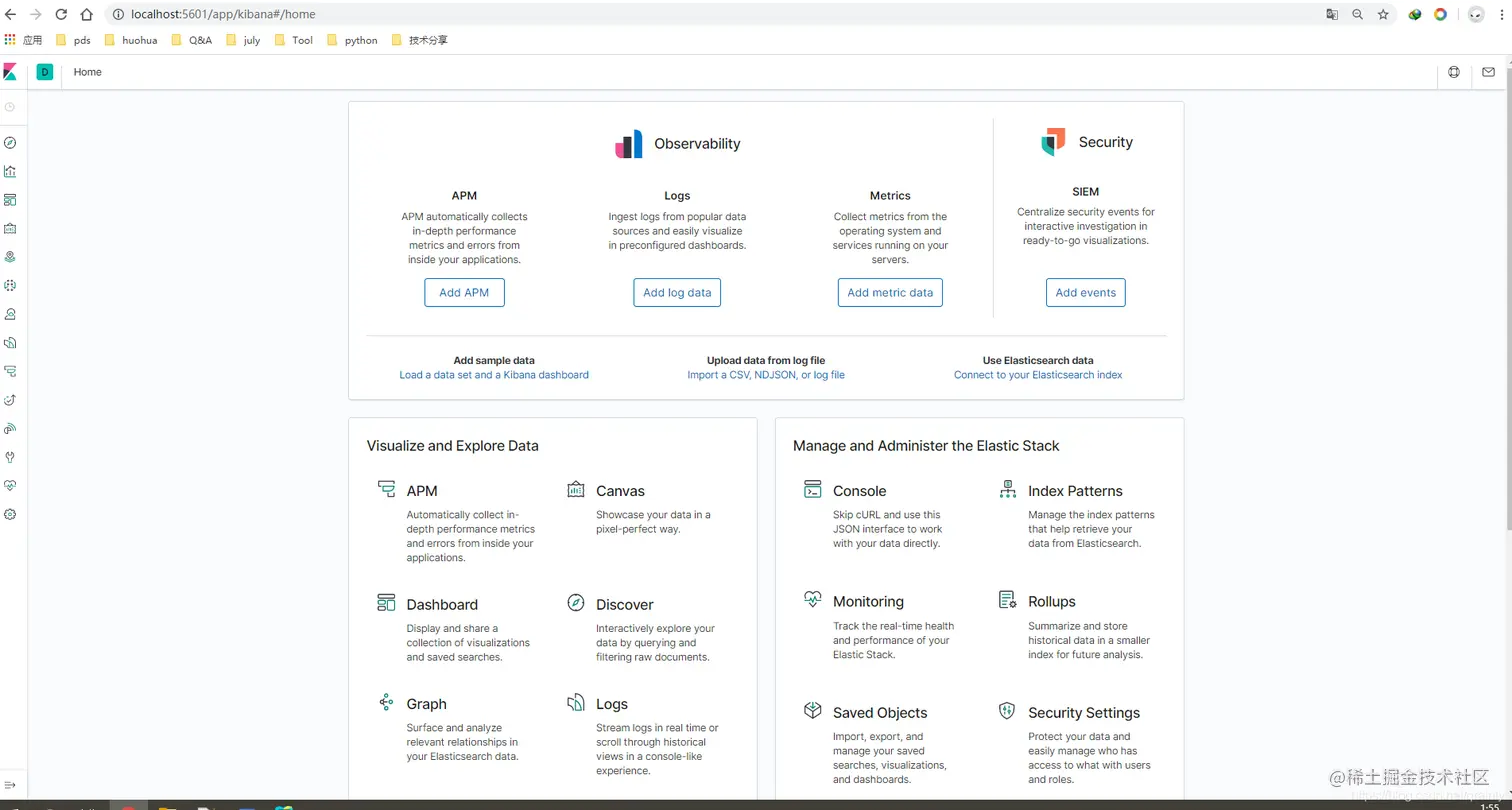1512x810 pixels.
Task: Open Dev Tools wrench icon in sidebar
Action: click(x=10, y=457)
